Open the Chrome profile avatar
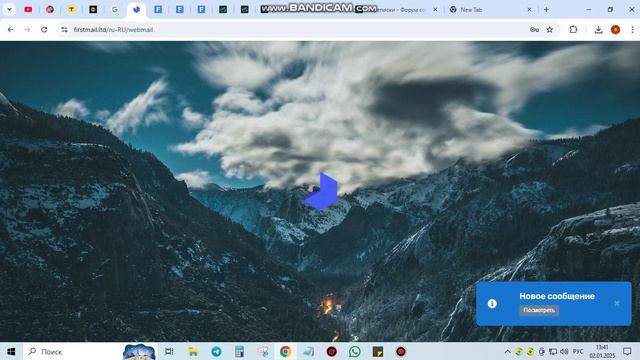This screenshot has height=360, width=640. [x=615, y=29]
